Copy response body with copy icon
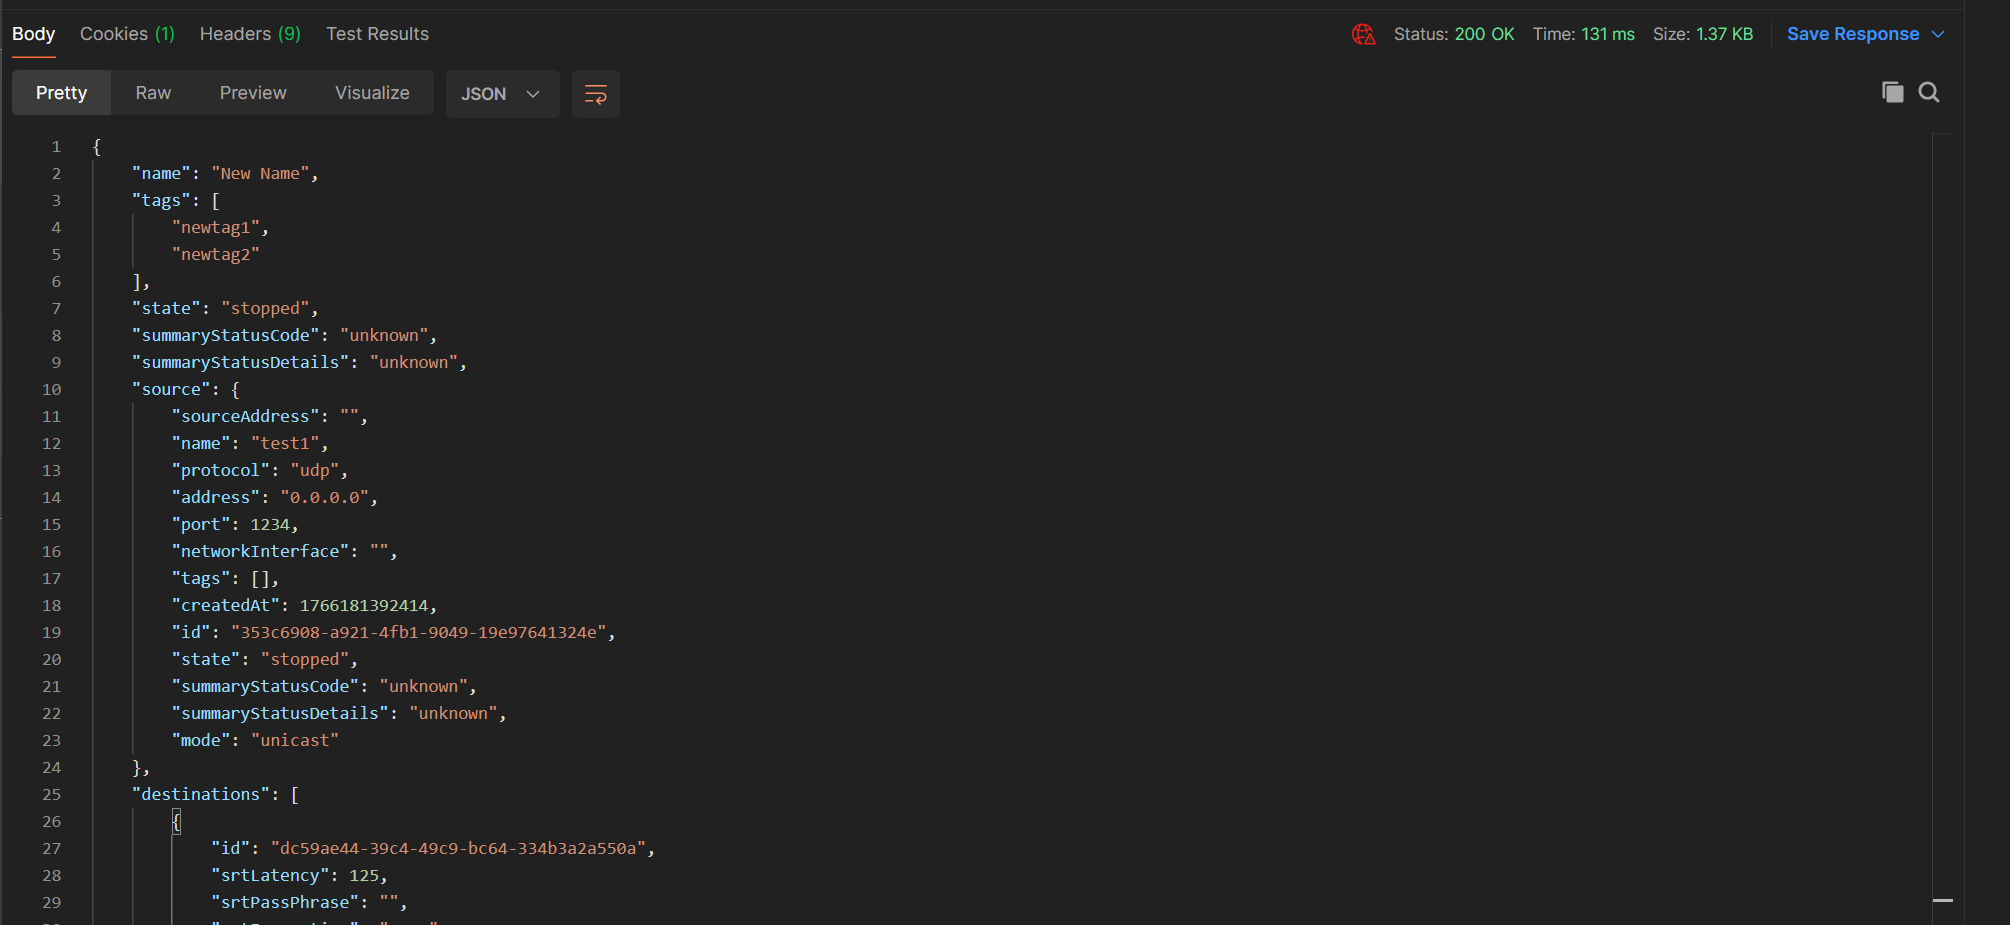 [1892, 93]
